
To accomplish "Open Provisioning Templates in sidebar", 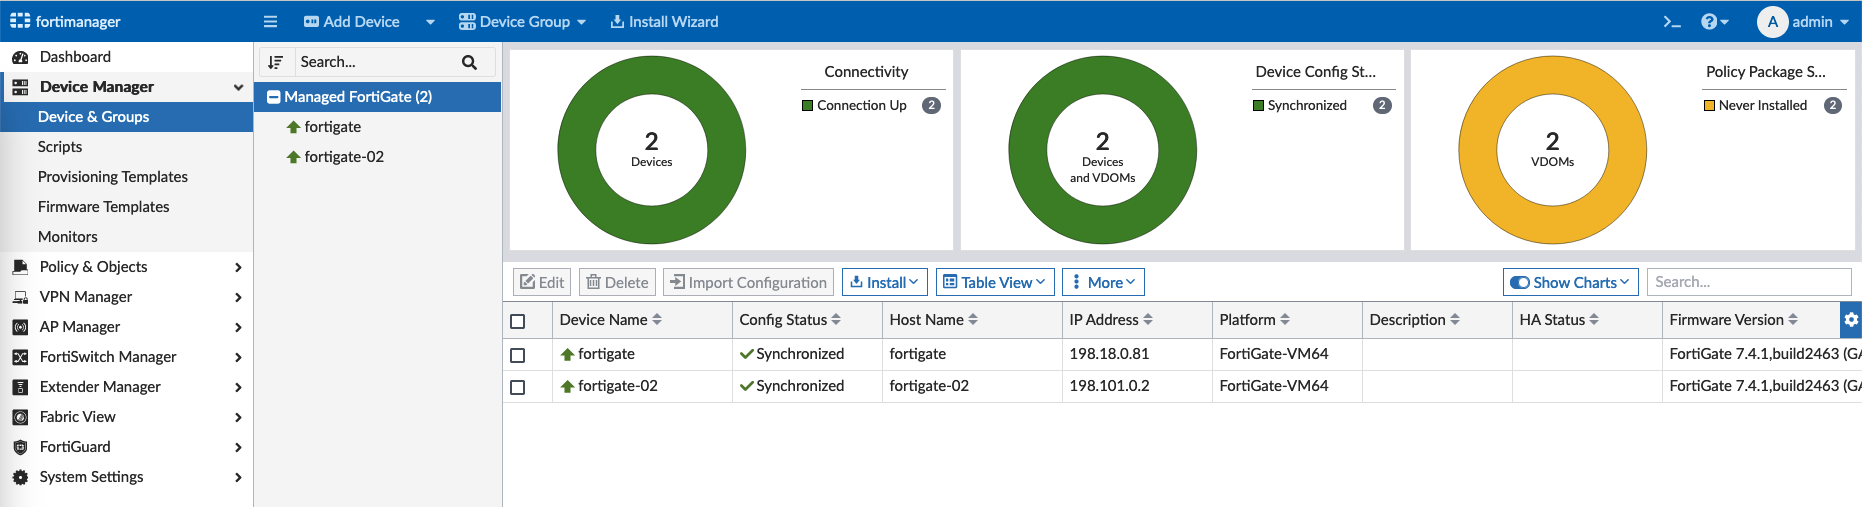I will click(113, 177).
